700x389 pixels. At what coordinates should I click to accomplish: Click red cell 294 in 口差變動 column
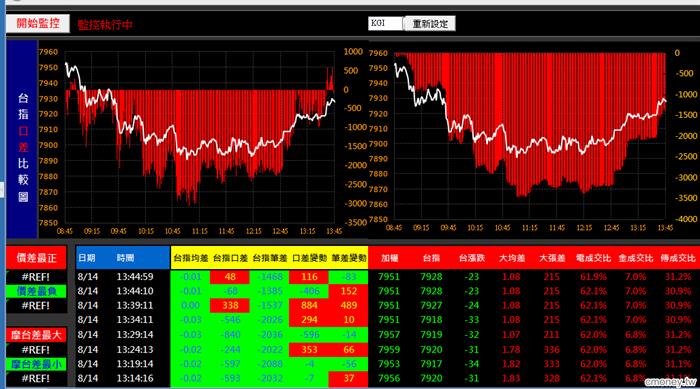309,320
